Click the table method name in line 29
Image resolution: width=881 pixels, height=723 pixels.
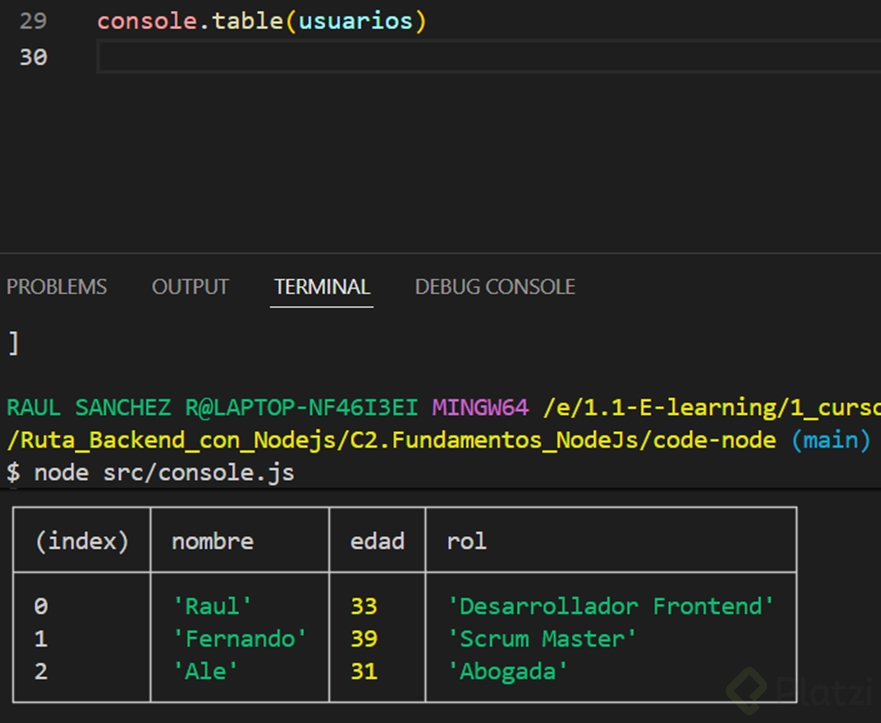click(247, 21)
